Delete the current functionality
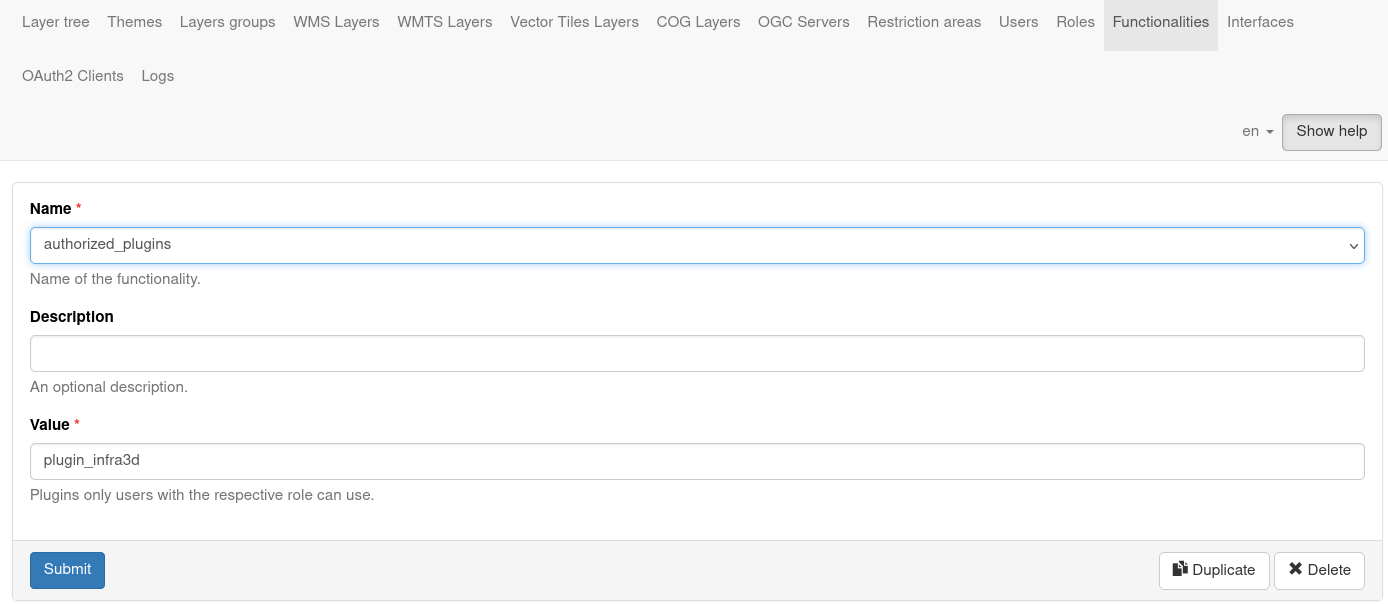Screen dimensions: 1388x604 [x=1319, y=569]
